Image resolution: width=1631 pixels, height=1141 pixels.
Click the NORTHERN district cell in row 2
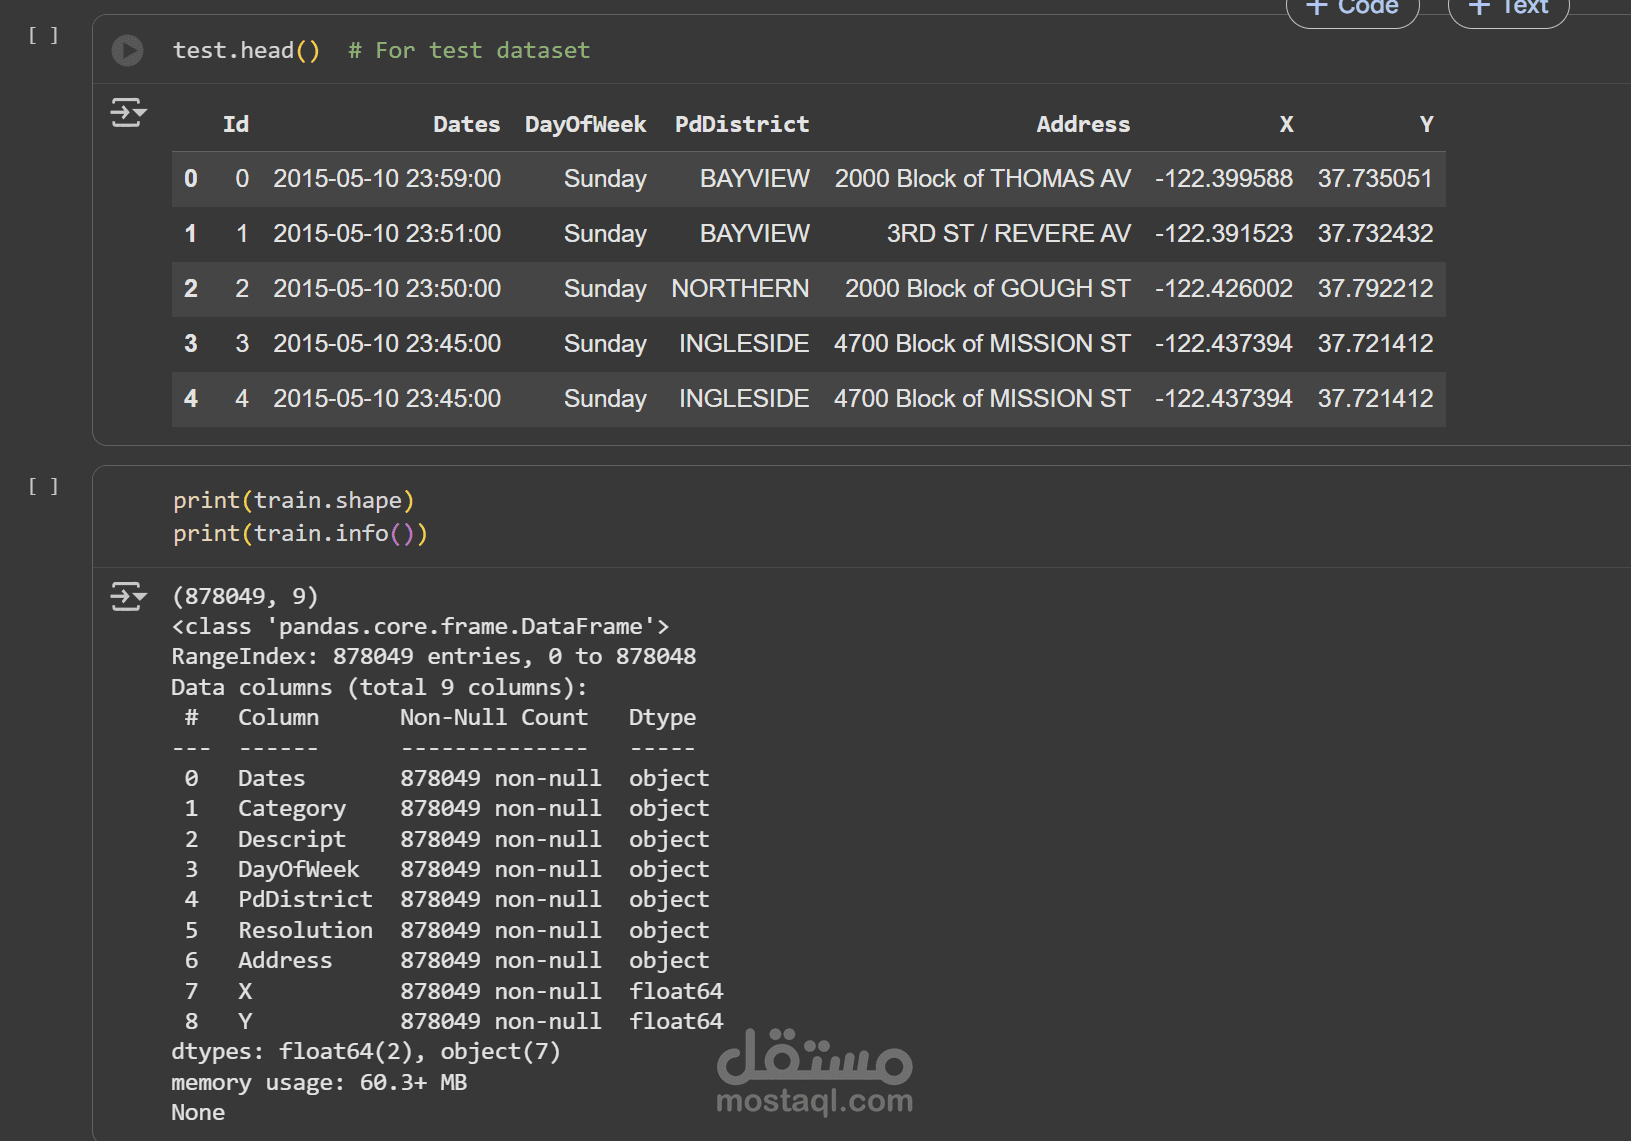pos(740,289)
